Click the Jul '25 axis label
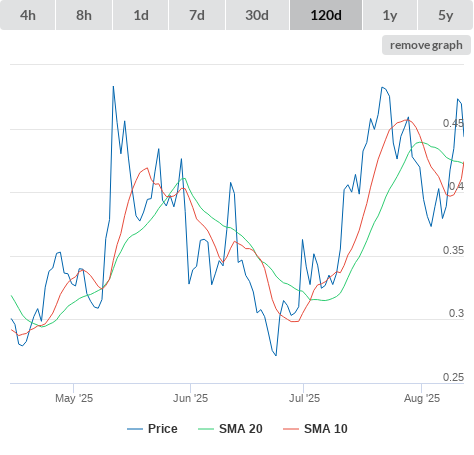The height and width of the screenshot is (455, 474). [x=304, y=398]
